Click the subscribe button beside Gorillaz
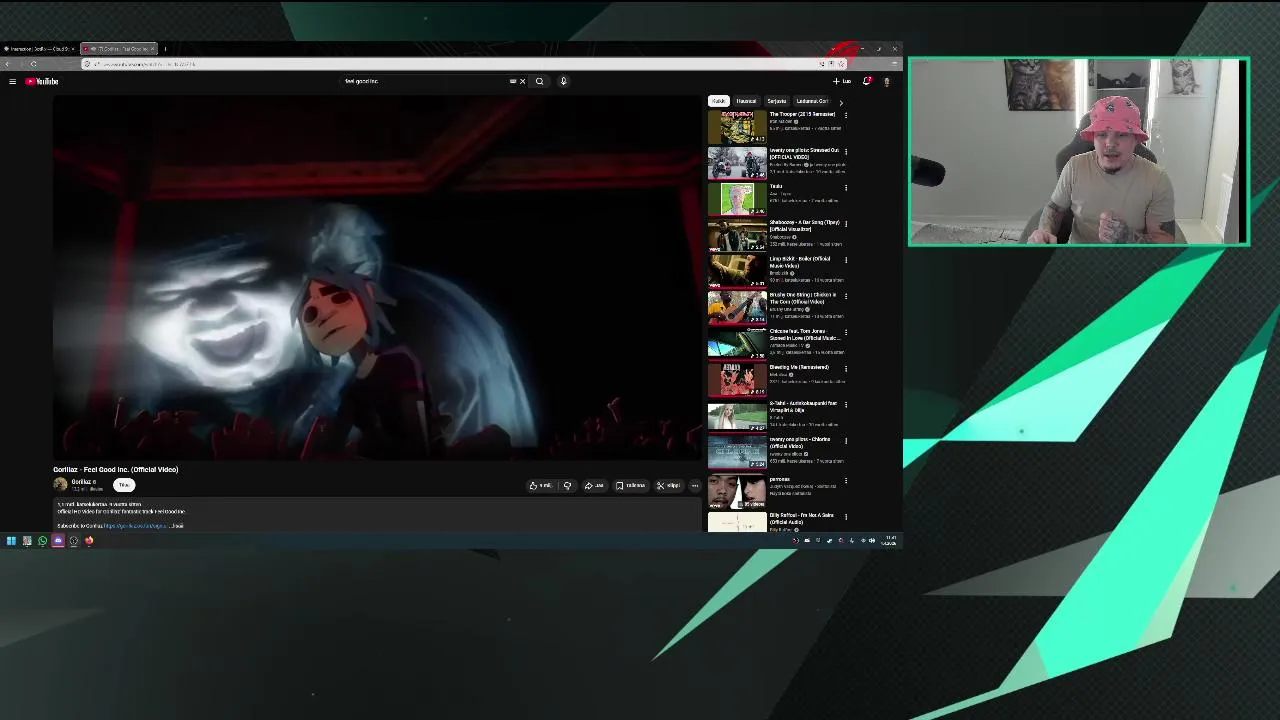The height and width of the screenshot is (720, 1280). click(x=124, y=485)
